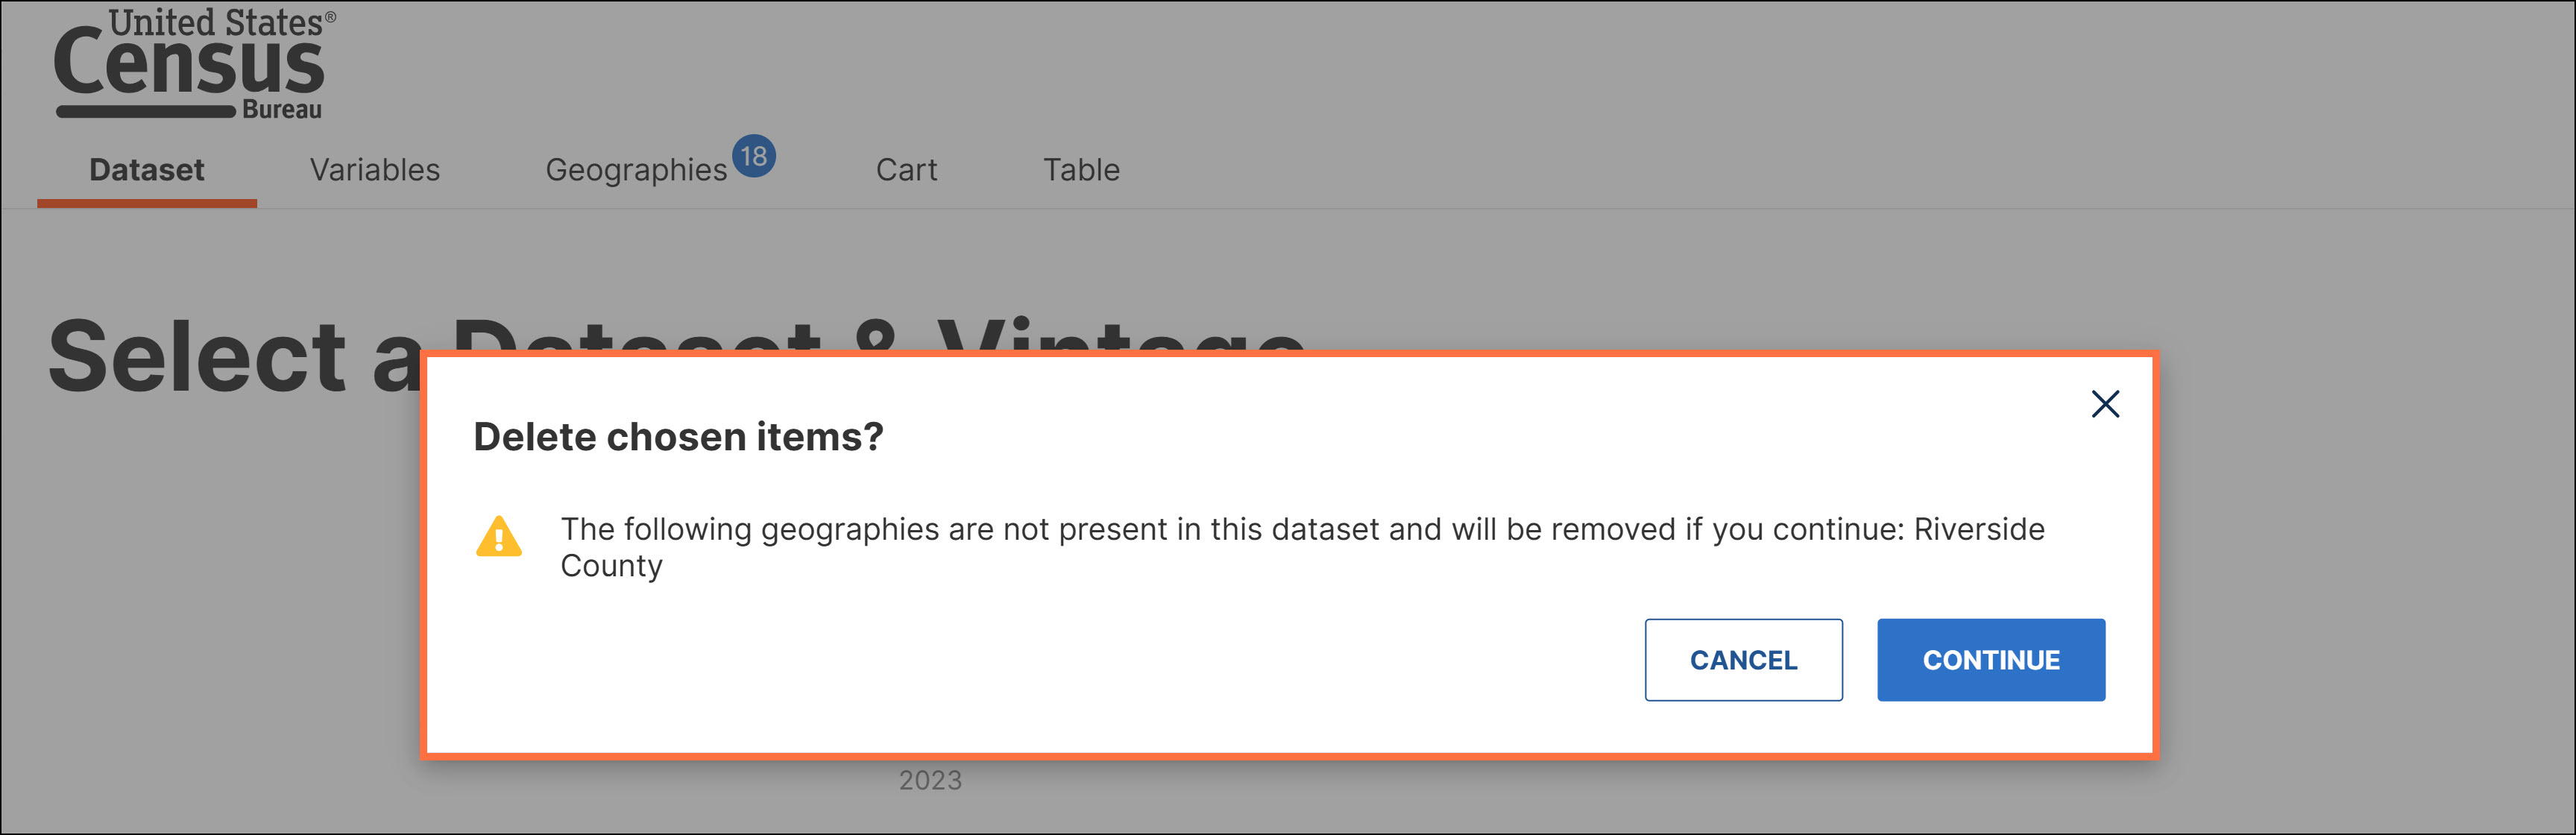Click the word "County" in the warning

click(x=611, y=566)
